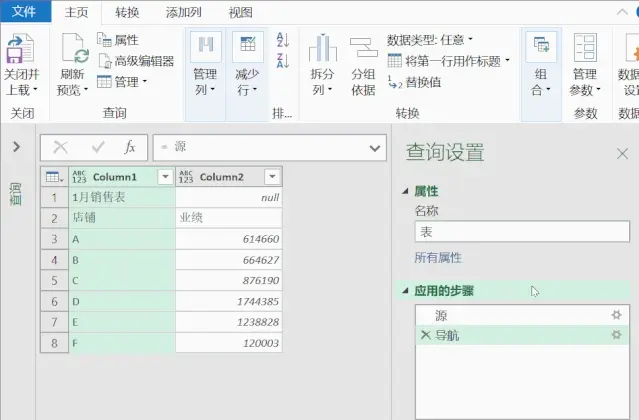Collapse the ribbon with the up chevron
The image size is (639, 420).
coord(622,12)
